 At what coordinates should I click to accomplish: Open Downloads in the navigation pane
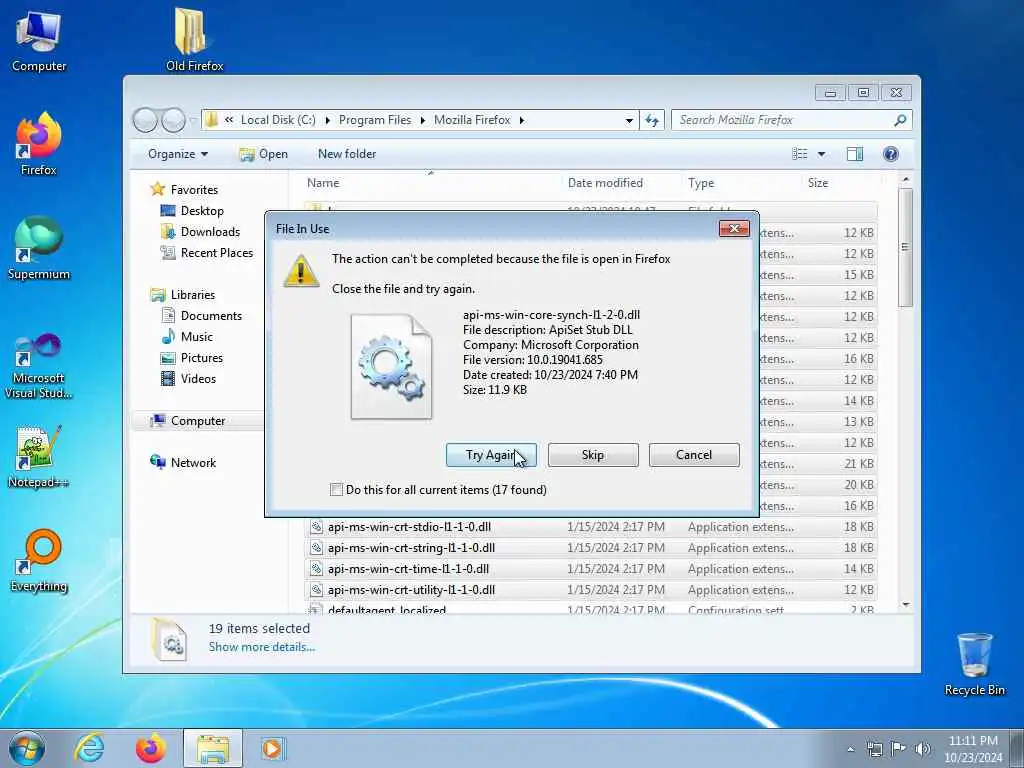210,231
